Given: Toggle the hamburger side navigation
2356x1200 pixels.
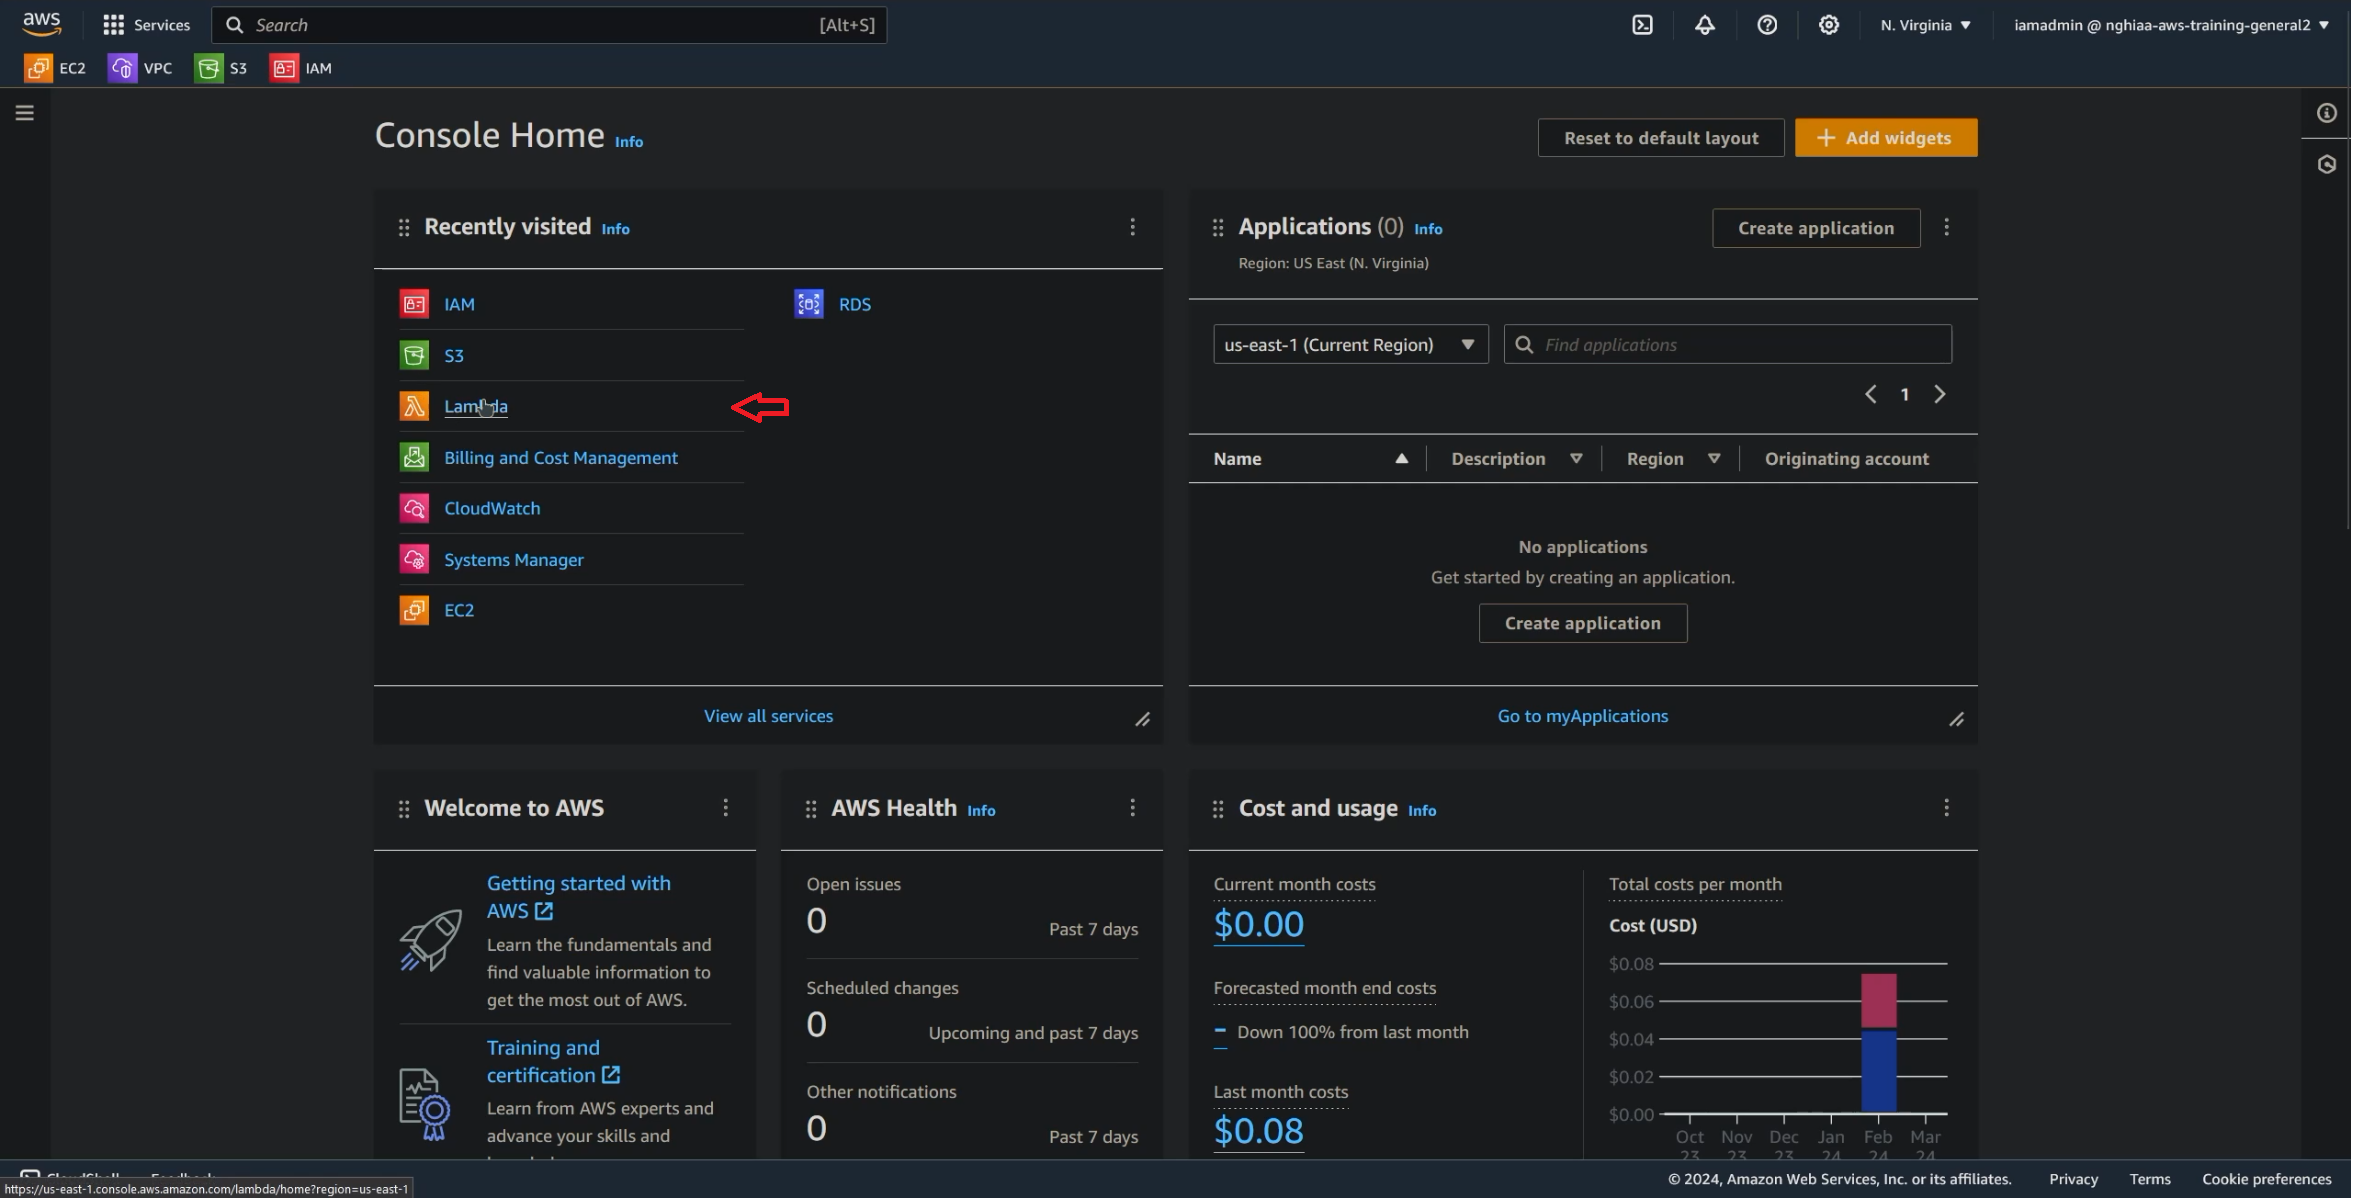Looking at the screenshot, I should tap(25, 113).
